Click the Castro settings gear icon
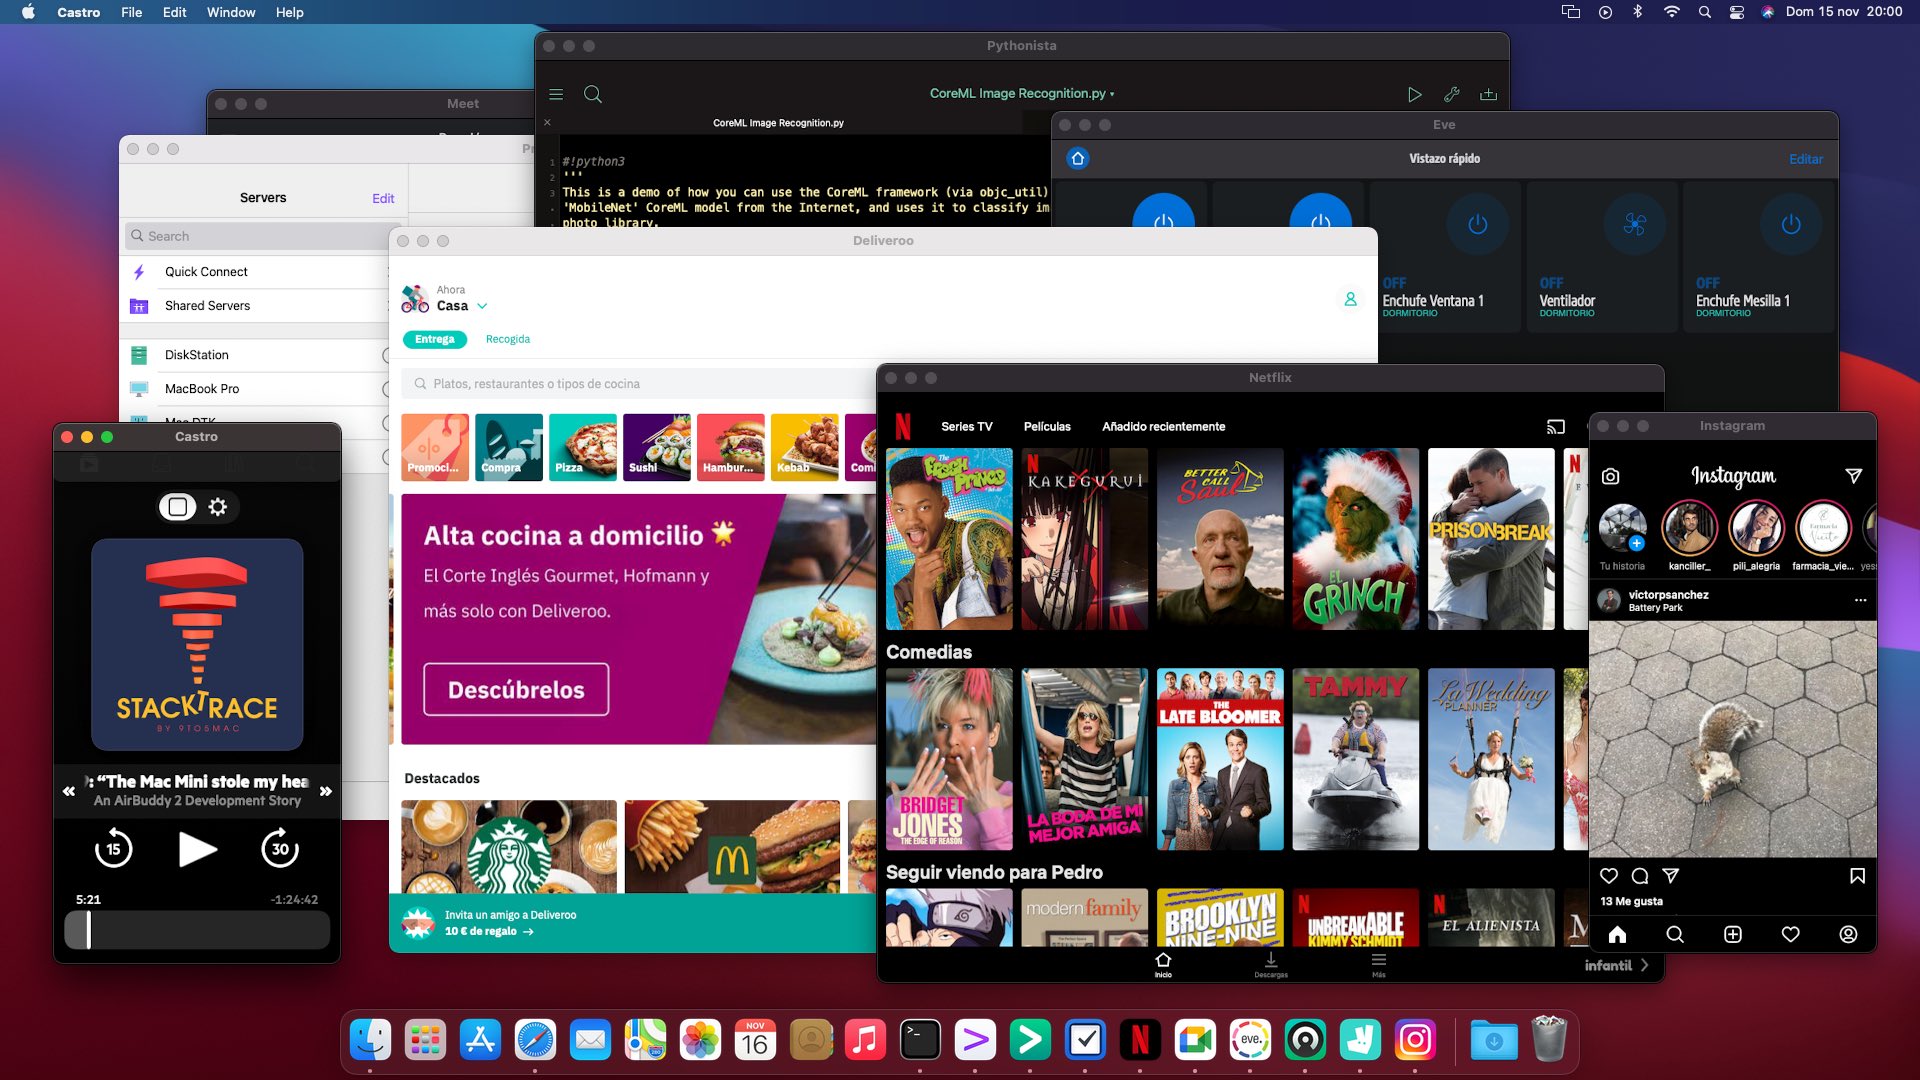Image resolution: width=1920 pixels, height=1080 pixels. point(218,506)
